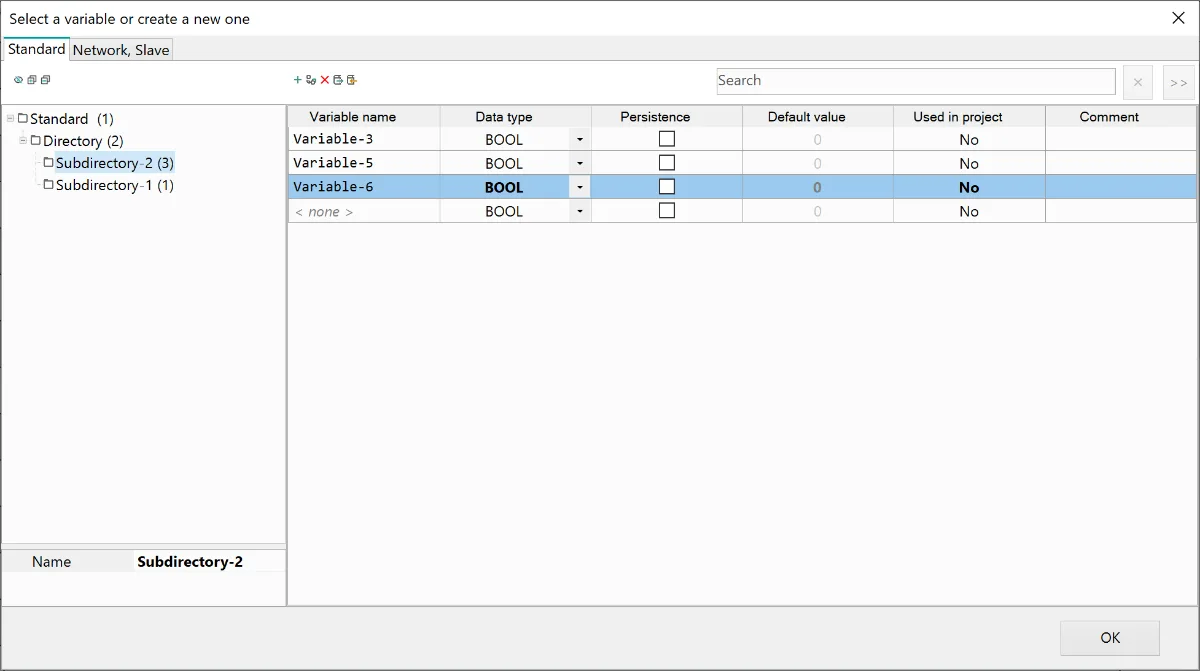Click the export variables icon

[x=338, y=80]
